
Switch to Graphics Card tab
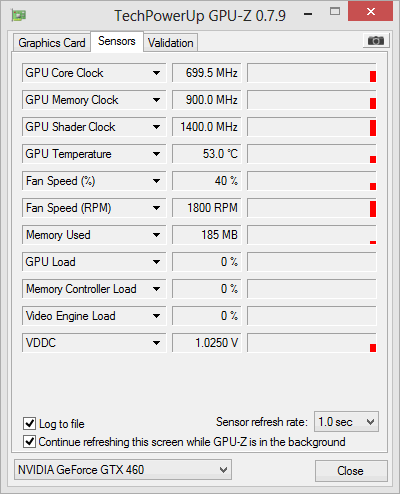tap(52, 43)
